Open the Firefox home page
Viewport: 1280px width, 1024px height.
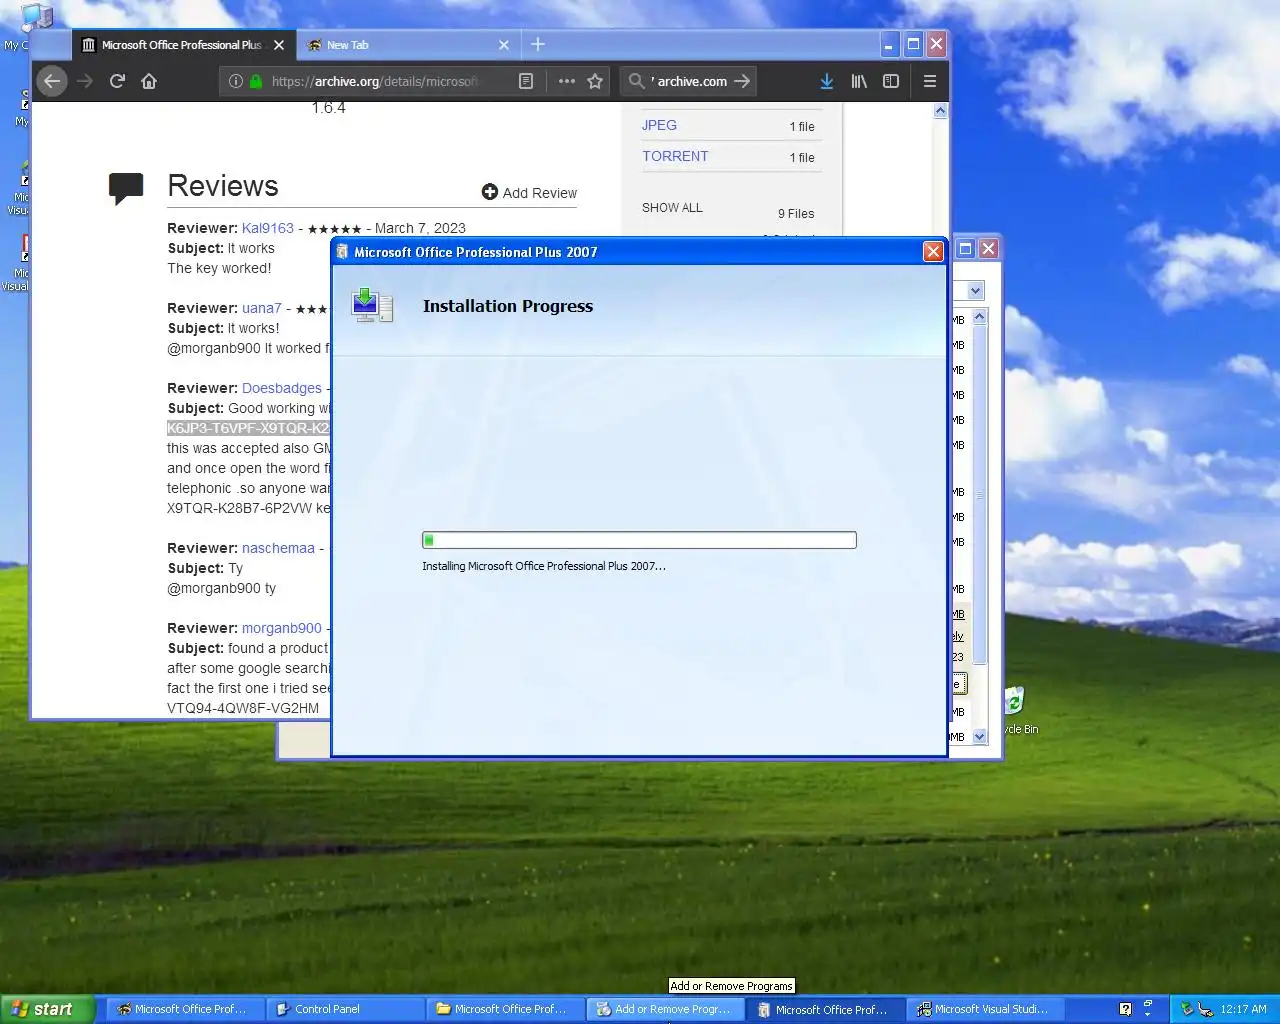click(x=149, y=81)
